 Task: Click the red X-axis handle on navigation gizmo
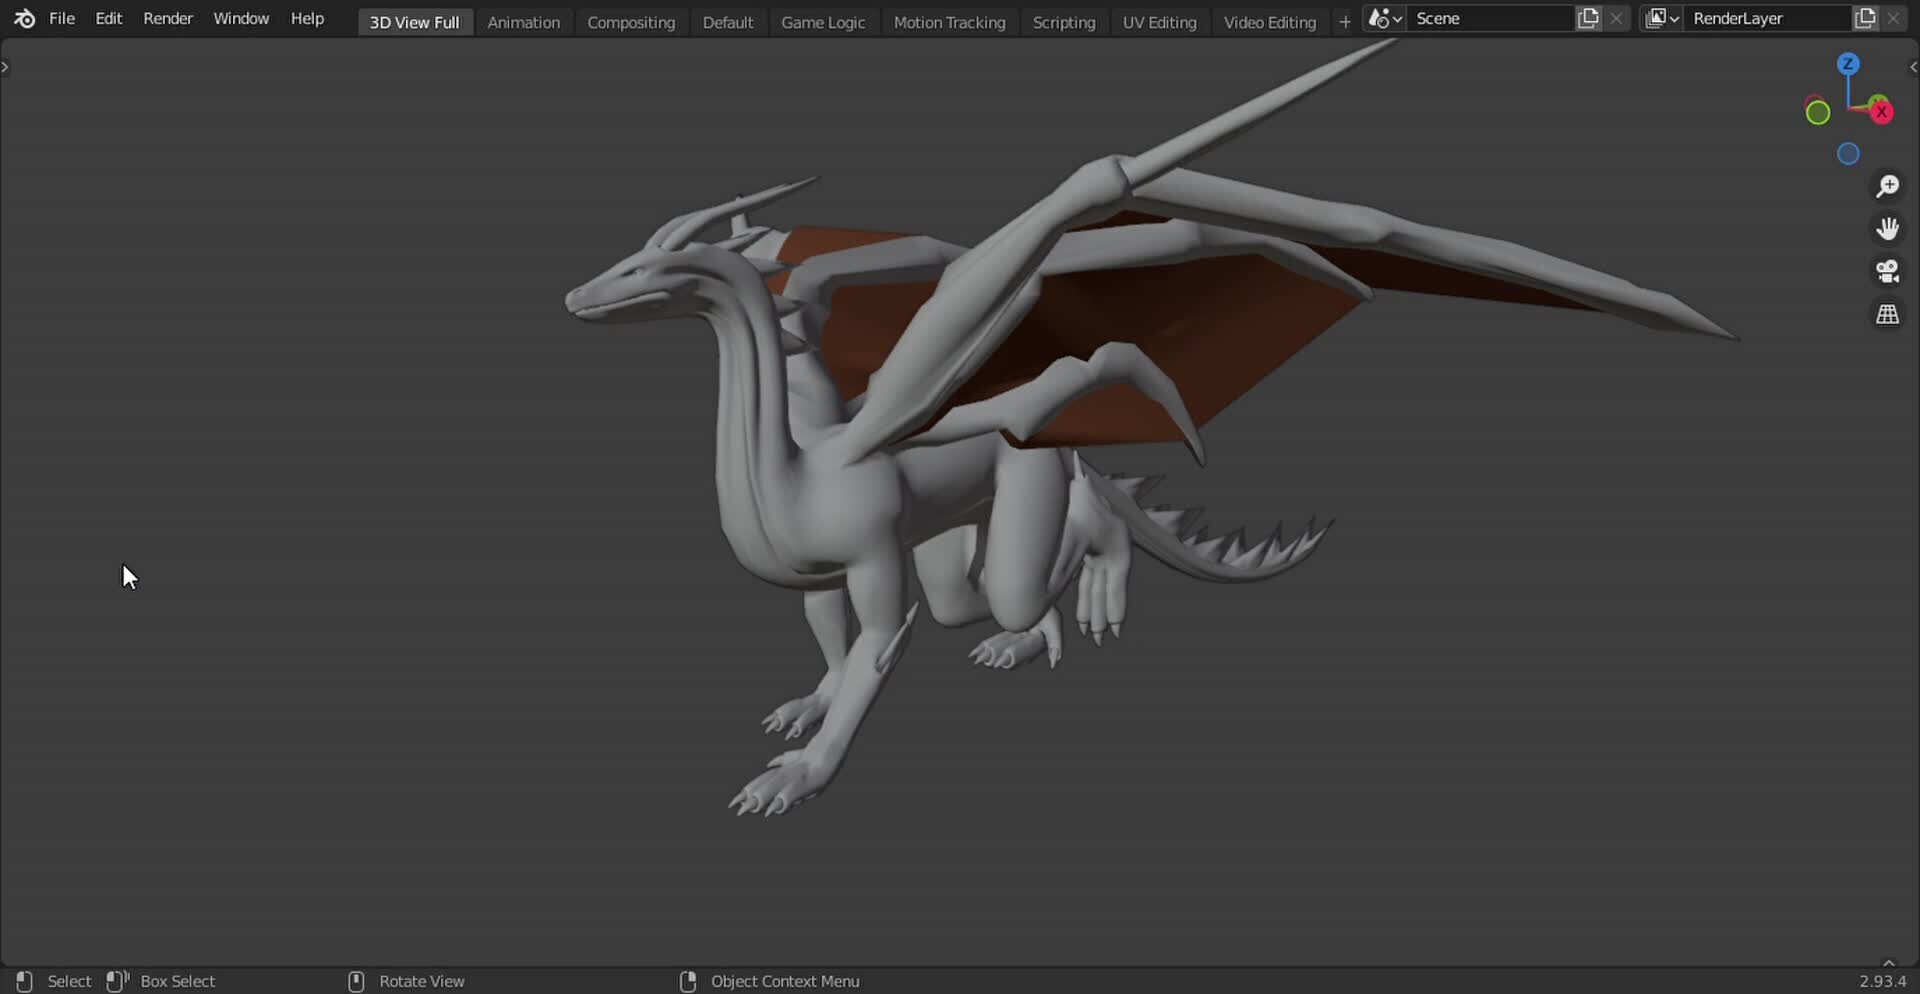1881,111
